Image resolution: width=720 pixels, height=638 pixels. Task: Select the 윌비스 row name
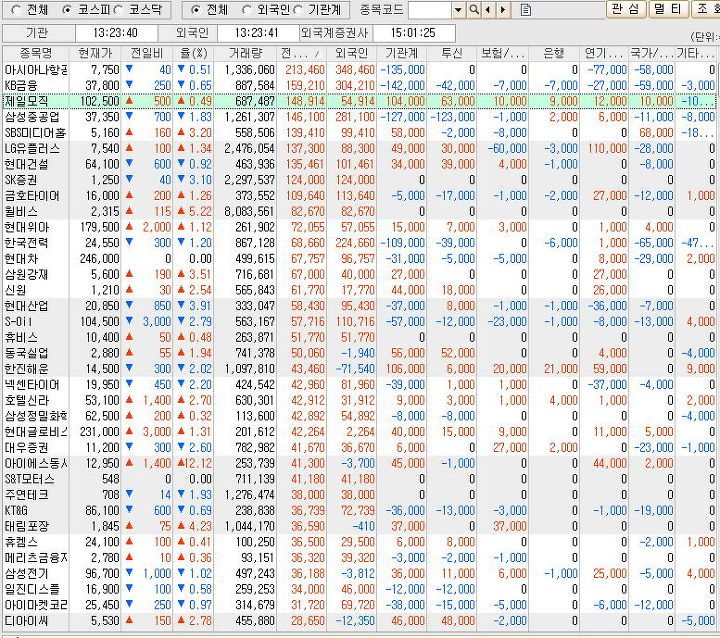[21, 211]
